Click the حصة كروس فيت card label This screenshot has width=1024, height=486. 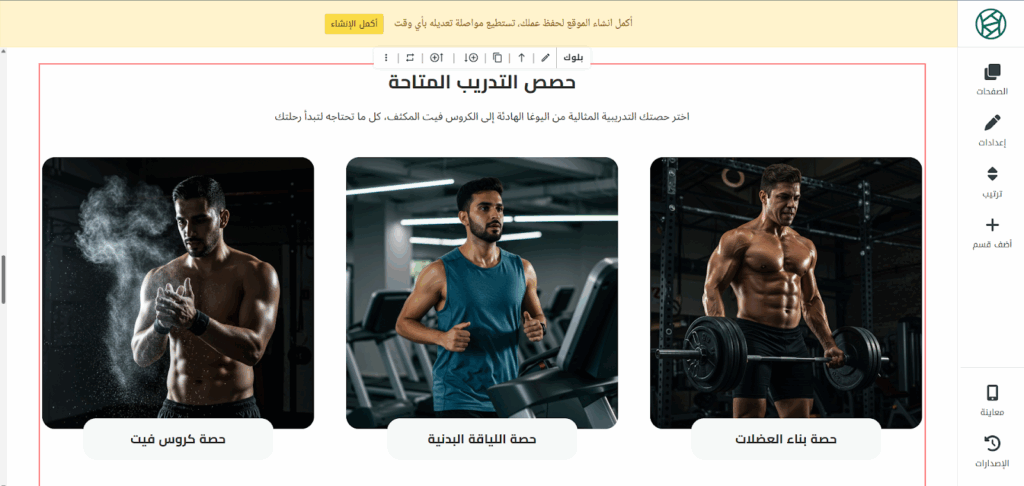[178, 439]
